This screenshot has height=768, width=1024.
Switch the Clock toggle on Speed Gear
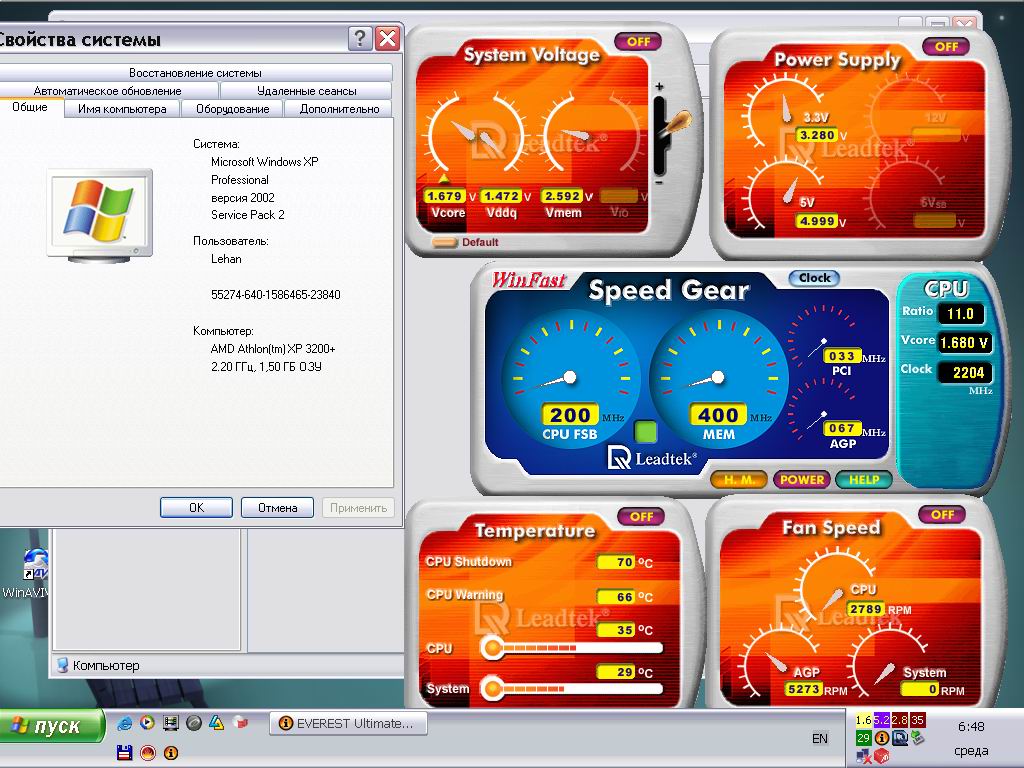(x=814, y=278)
